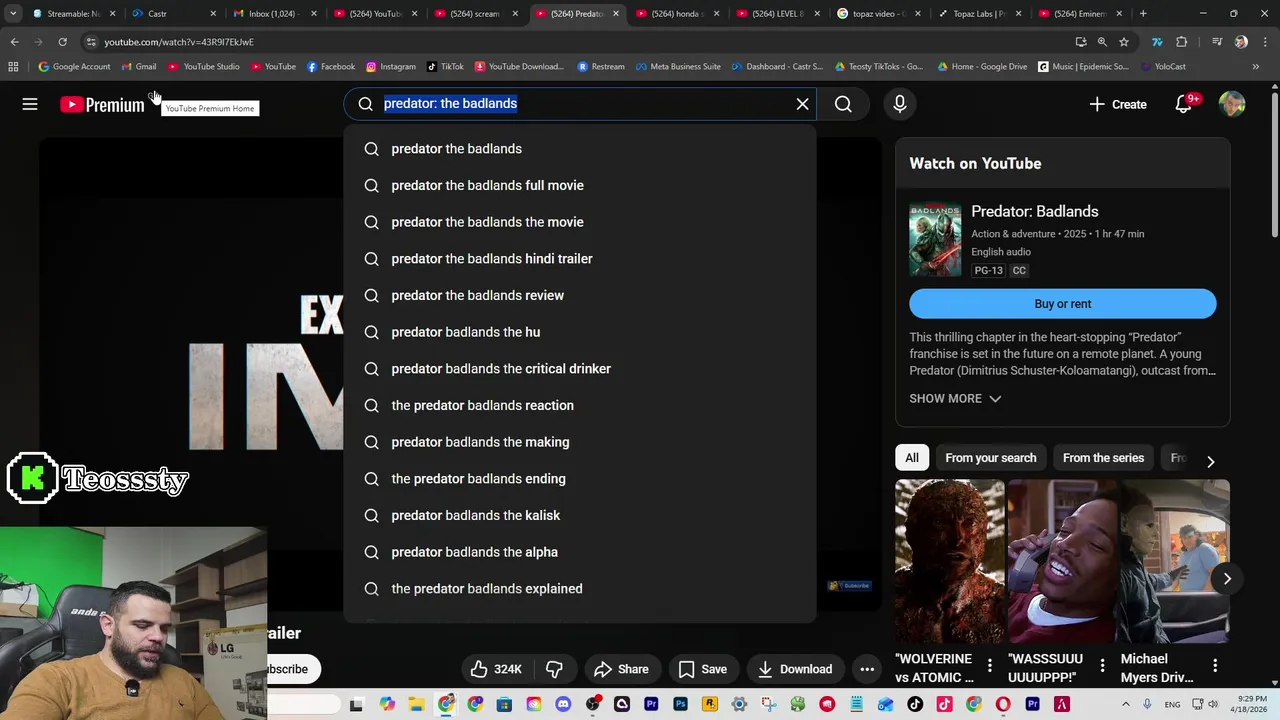Dislike the video
1280x720 pixels.
(554, 669)
